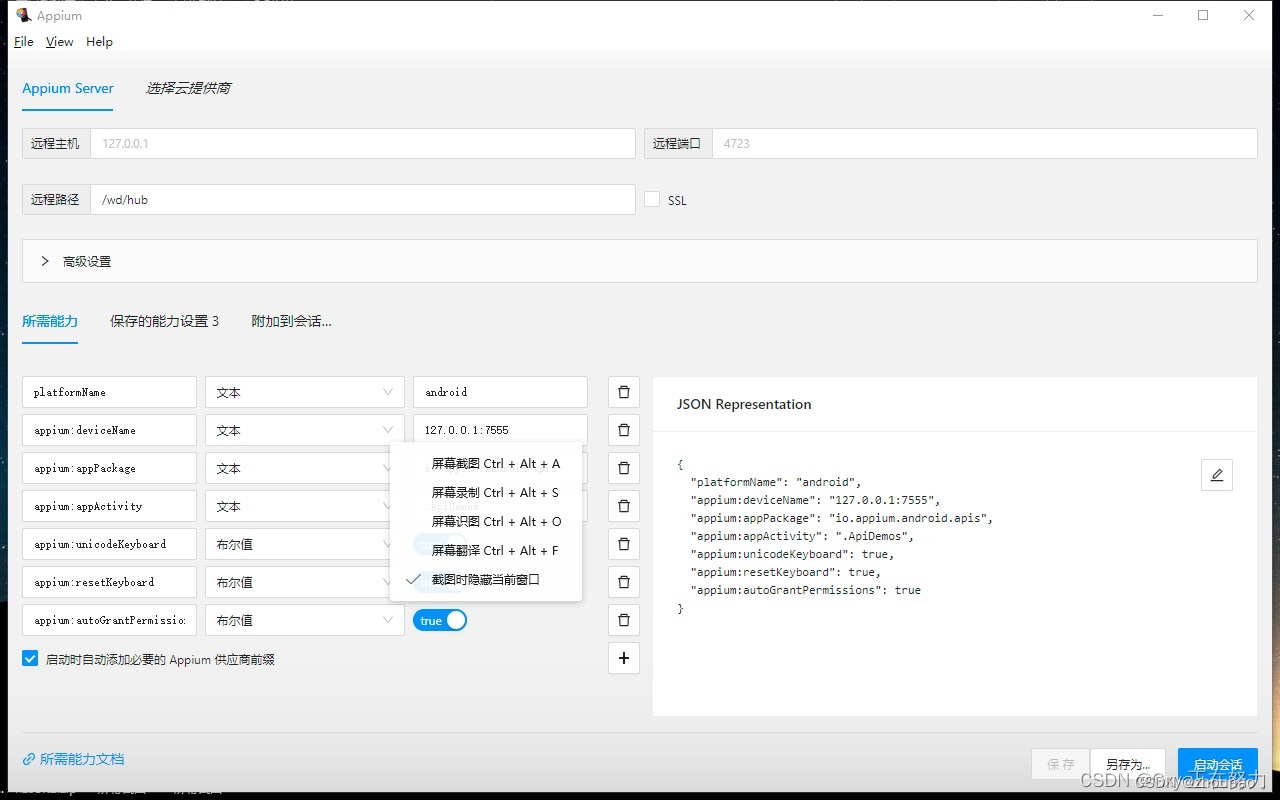Enable the SSL checkbox
Image resolution: width=1280 pixels, height=800 pixels.
click(652, 199)
